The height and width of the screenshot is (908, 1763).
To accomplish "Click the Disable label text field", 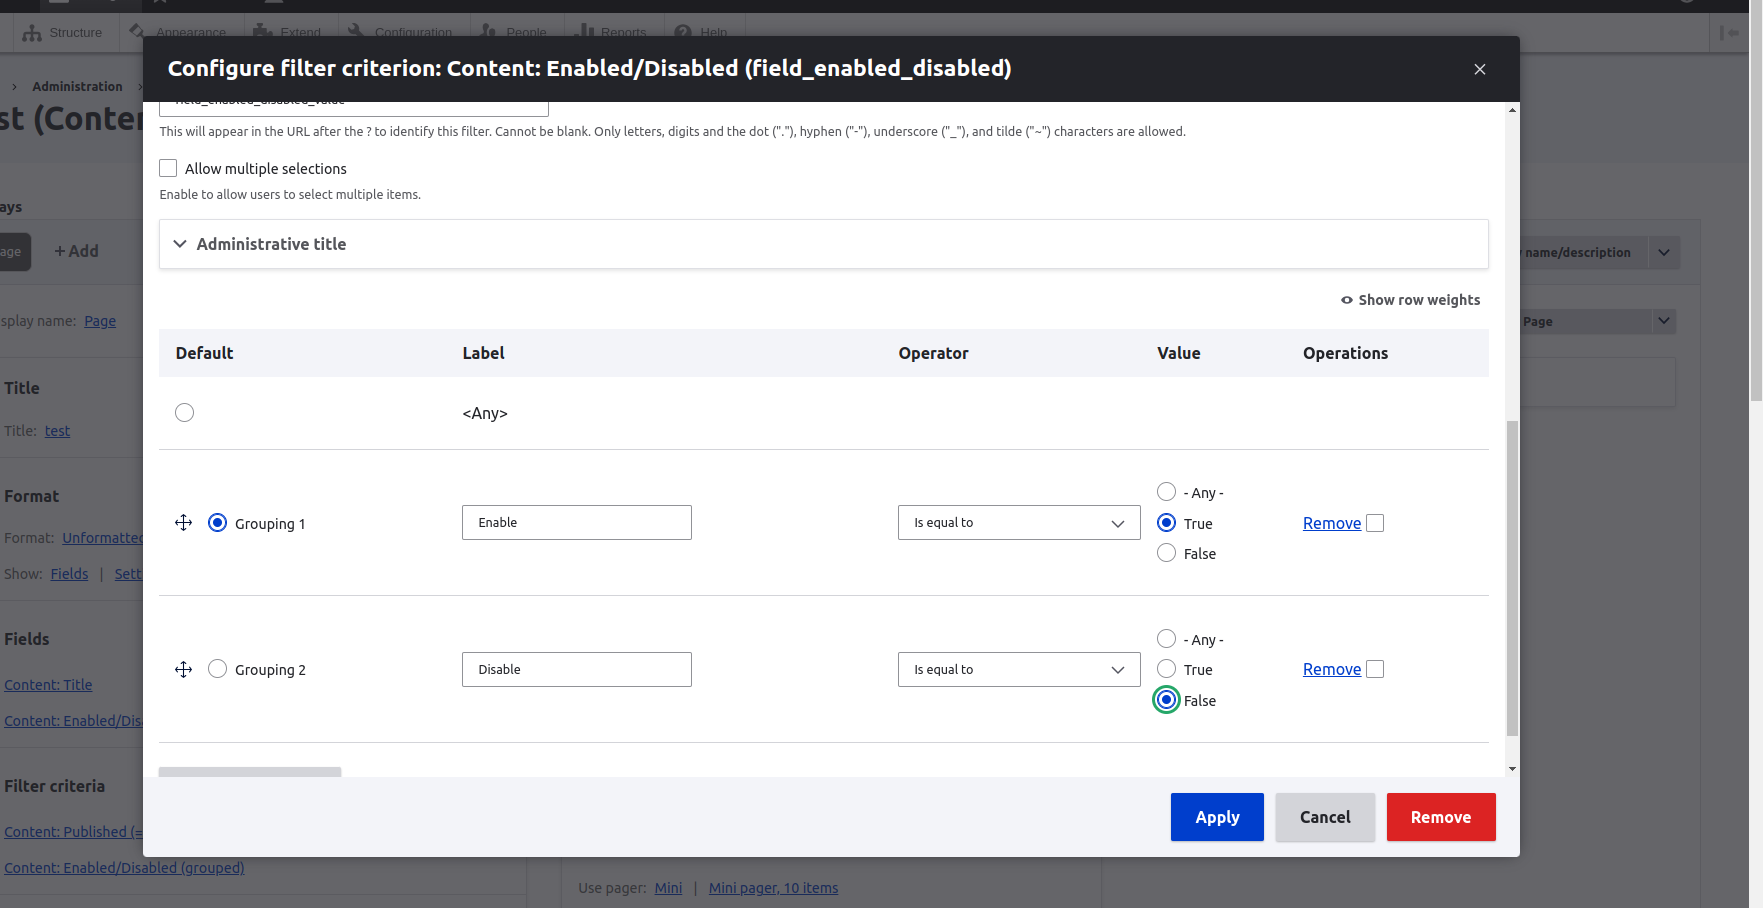I will (576, 670).
